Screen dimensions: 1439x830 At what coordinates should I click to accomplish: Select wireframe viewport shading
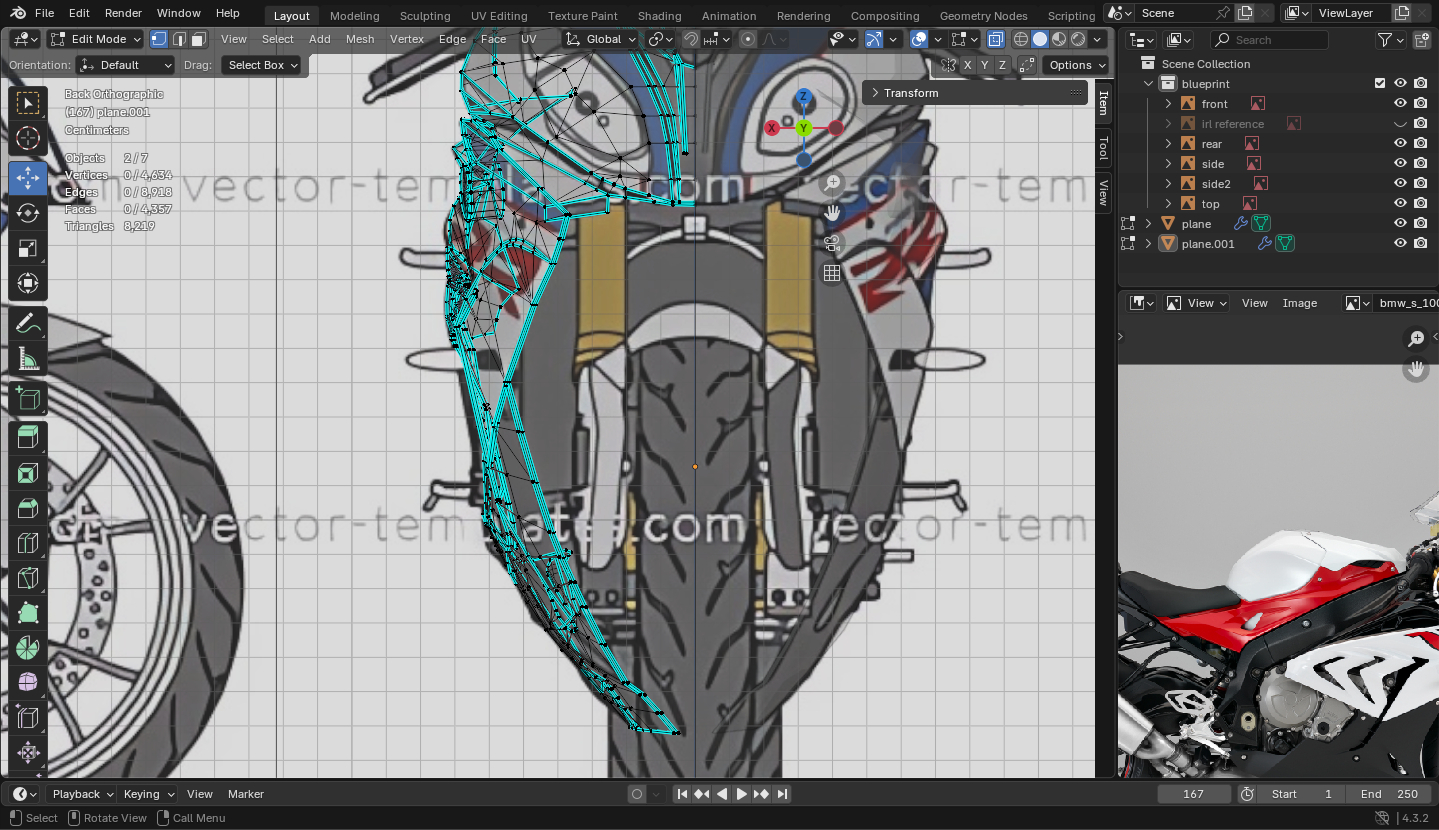(x=1021, y=39)
